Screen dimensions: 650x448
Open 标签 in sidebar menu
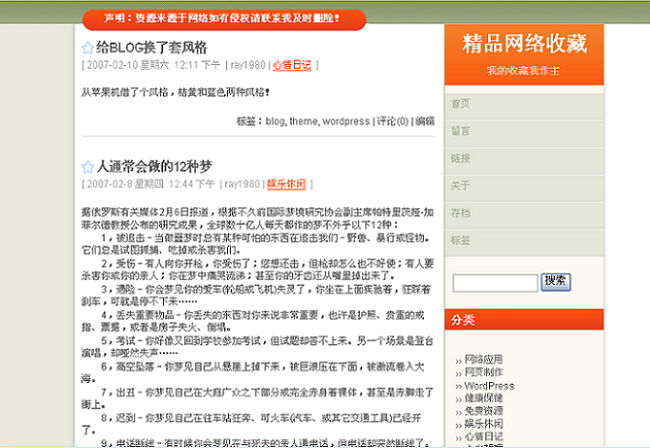pos(524,241)
